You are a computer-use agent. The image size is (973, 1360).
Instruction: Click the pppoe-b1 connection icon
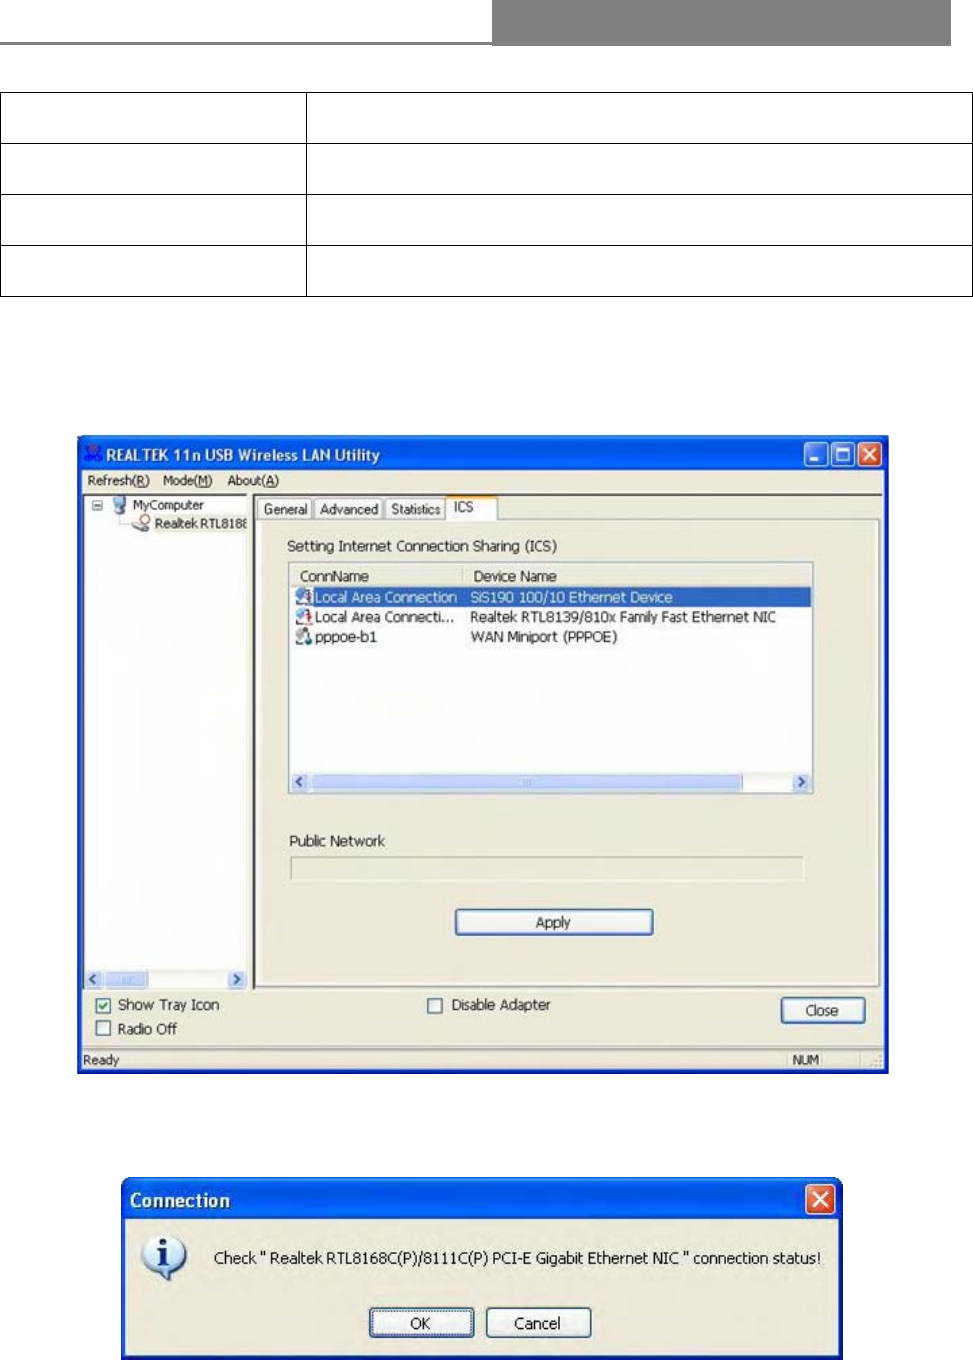pyautogui.click(x=304, y=637)
